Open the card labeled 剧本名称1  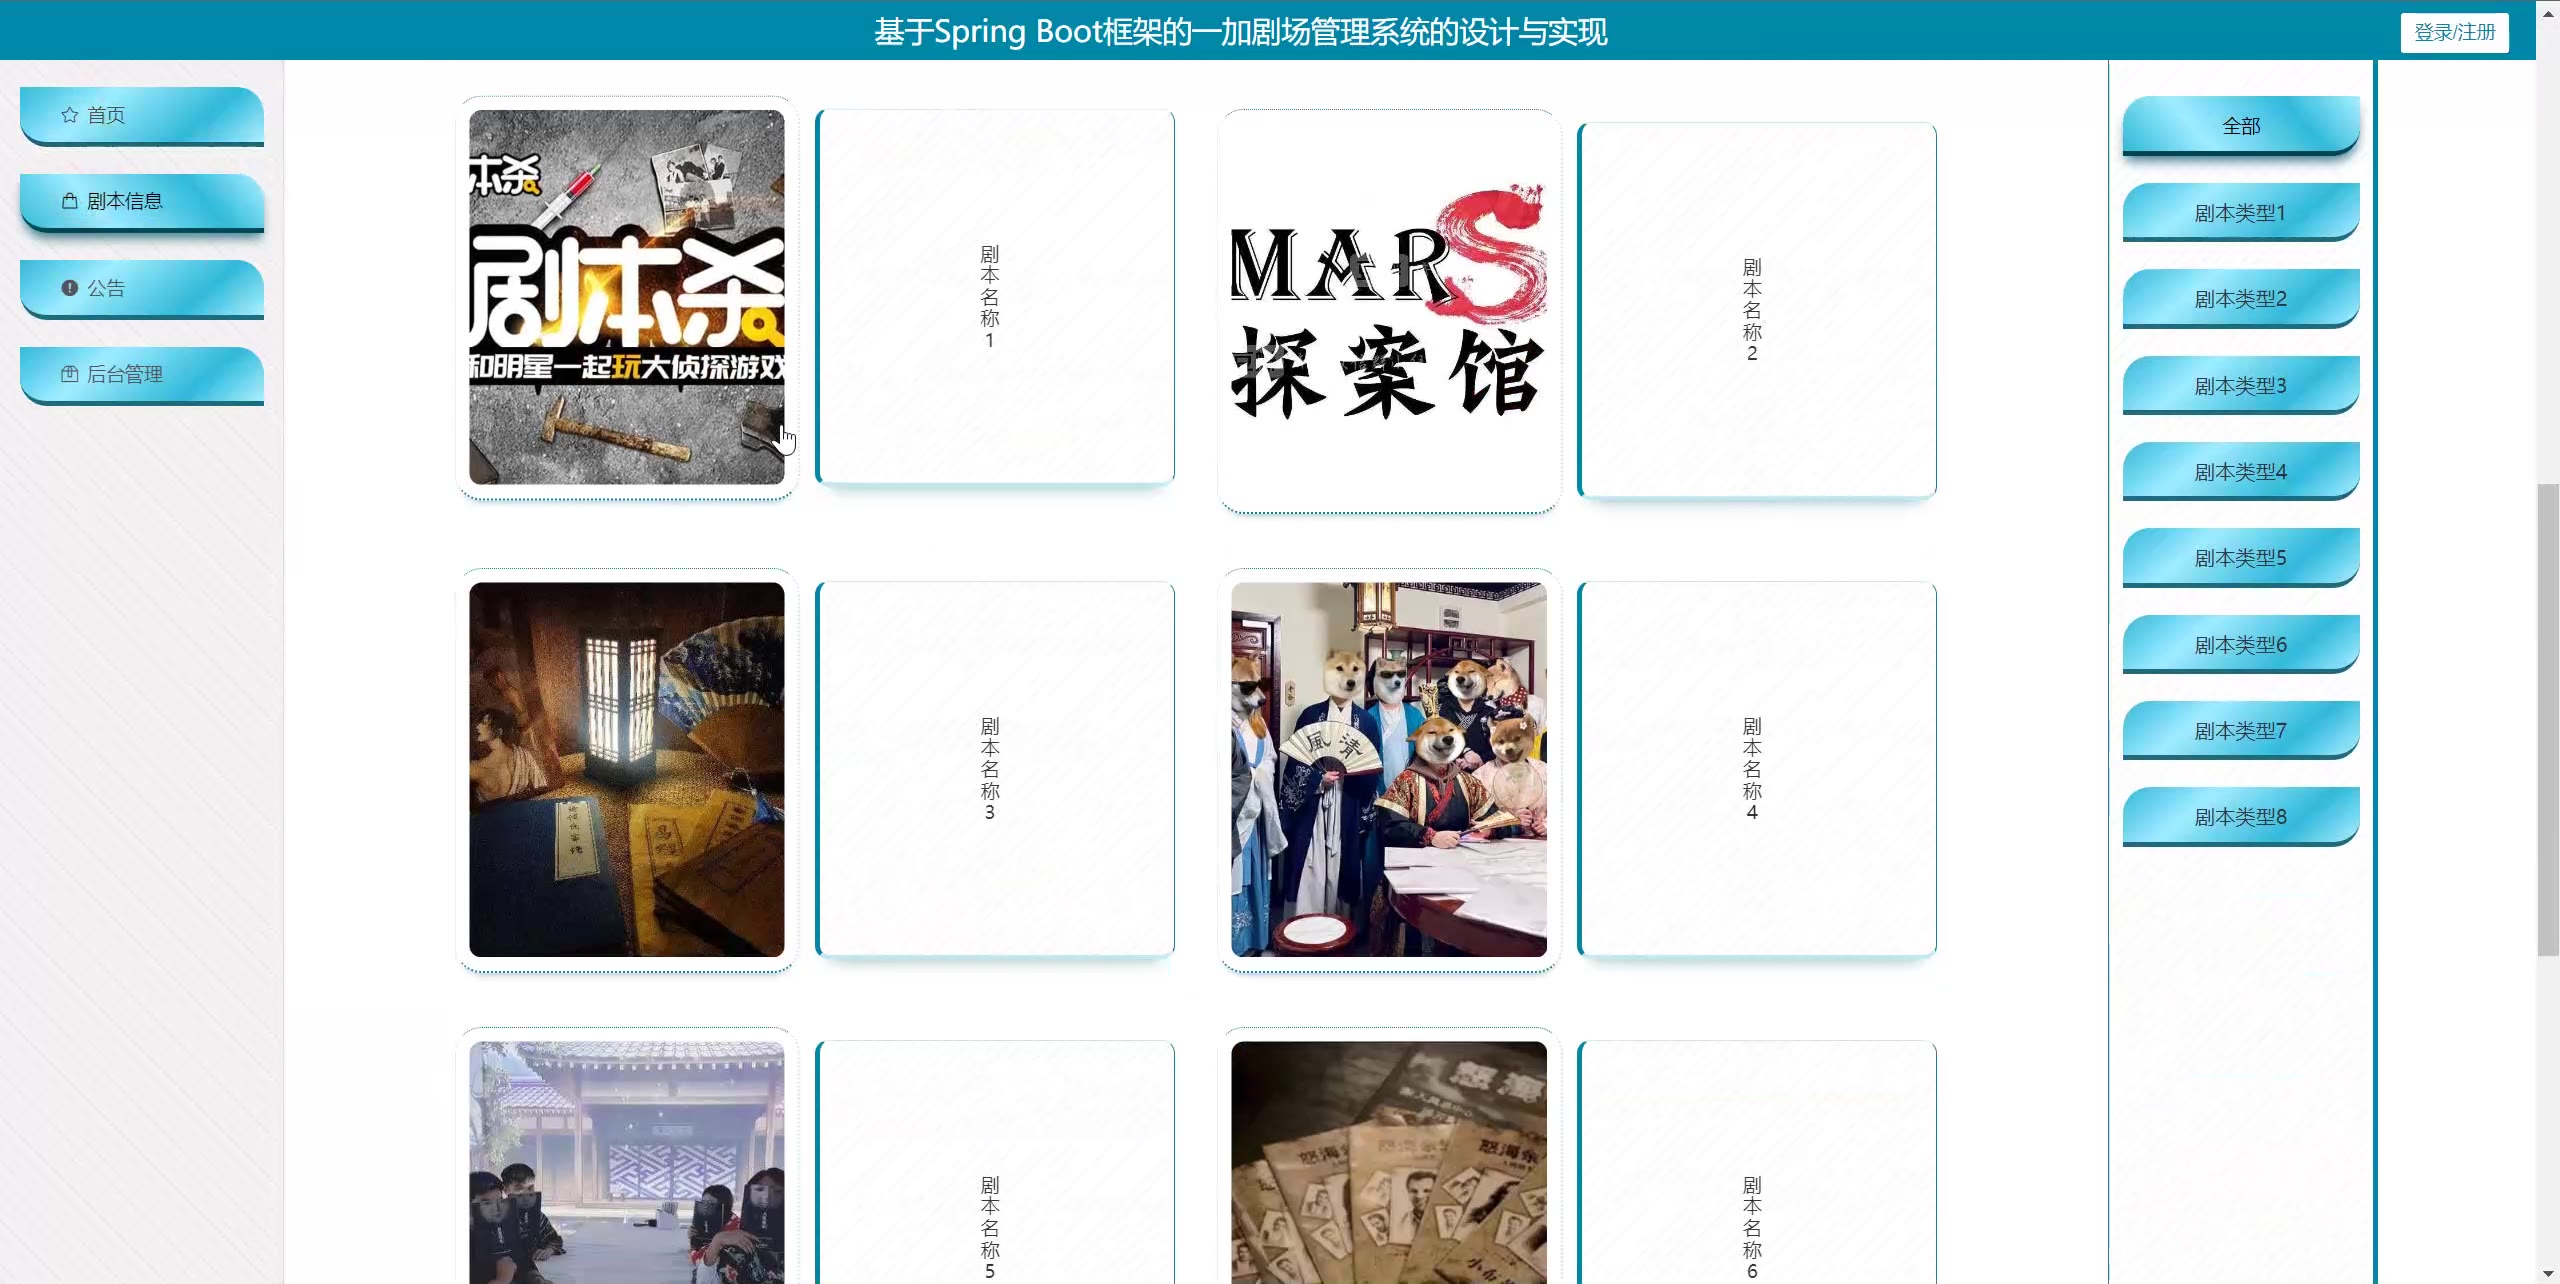pyautogui.click(x=995, y=297)
